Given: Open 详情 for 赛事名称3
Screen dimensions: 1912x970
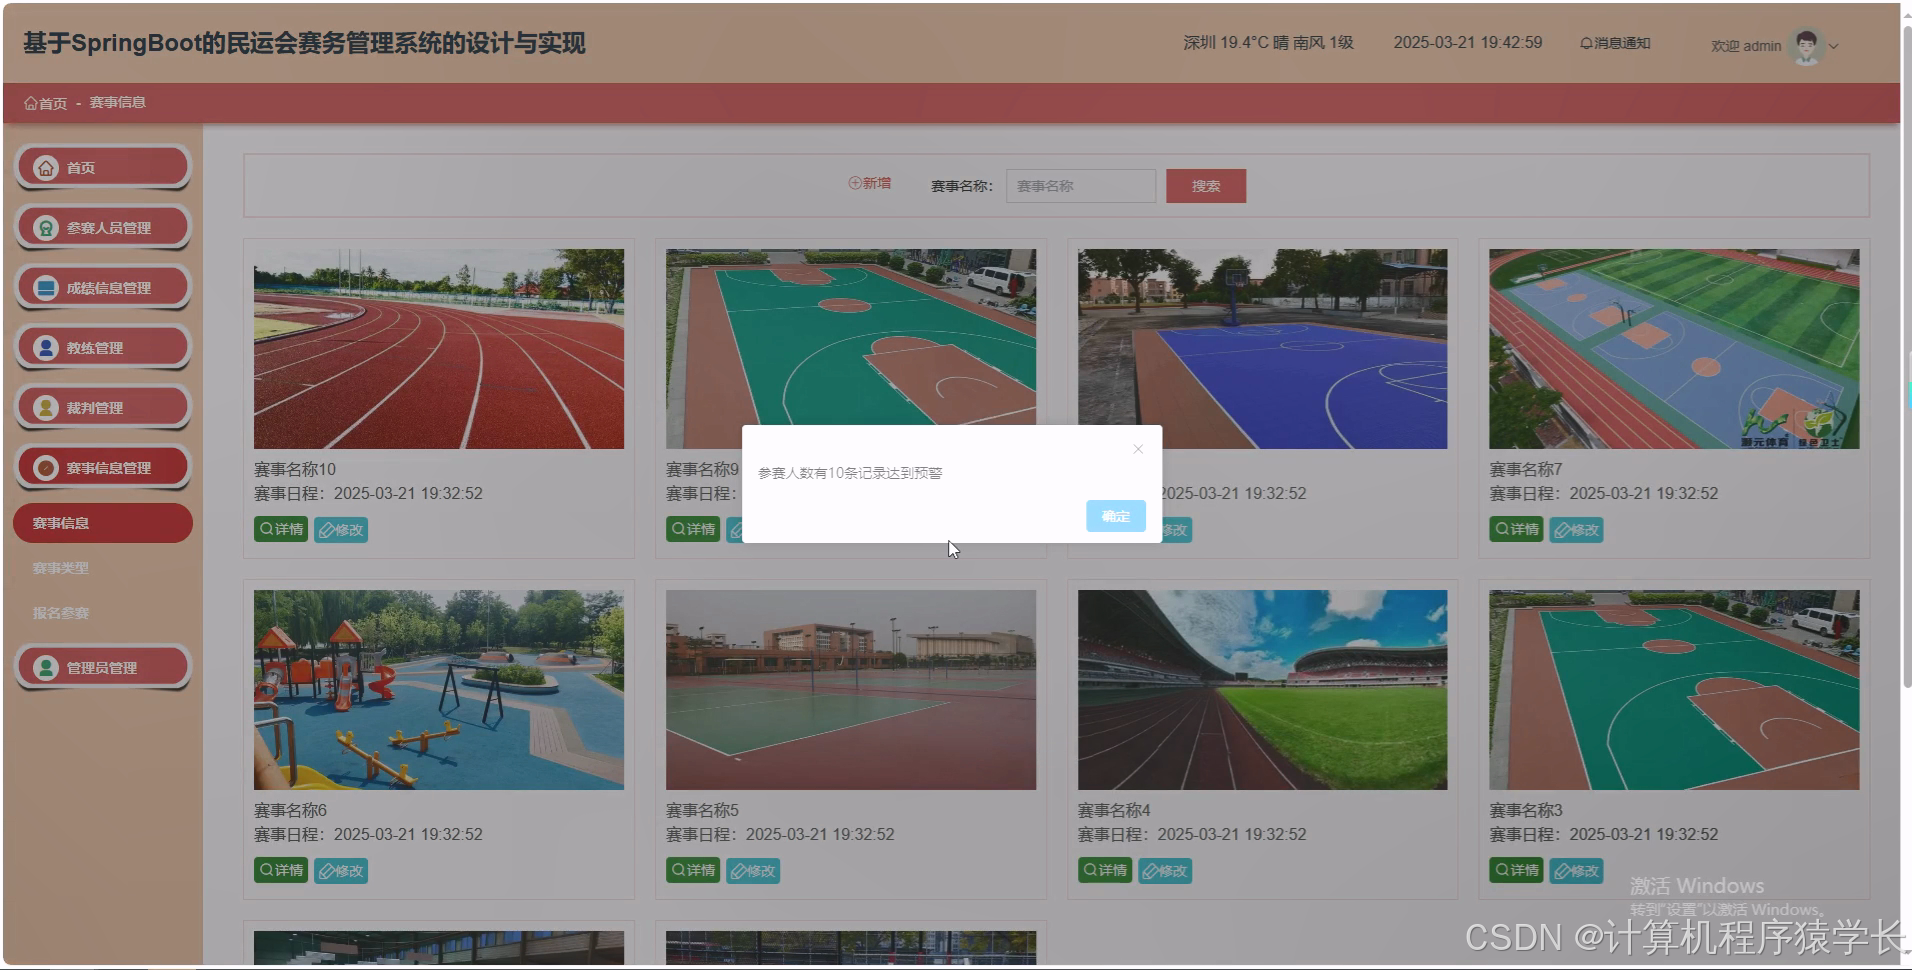Looking at the screenshot, I should pos(1516,870).
